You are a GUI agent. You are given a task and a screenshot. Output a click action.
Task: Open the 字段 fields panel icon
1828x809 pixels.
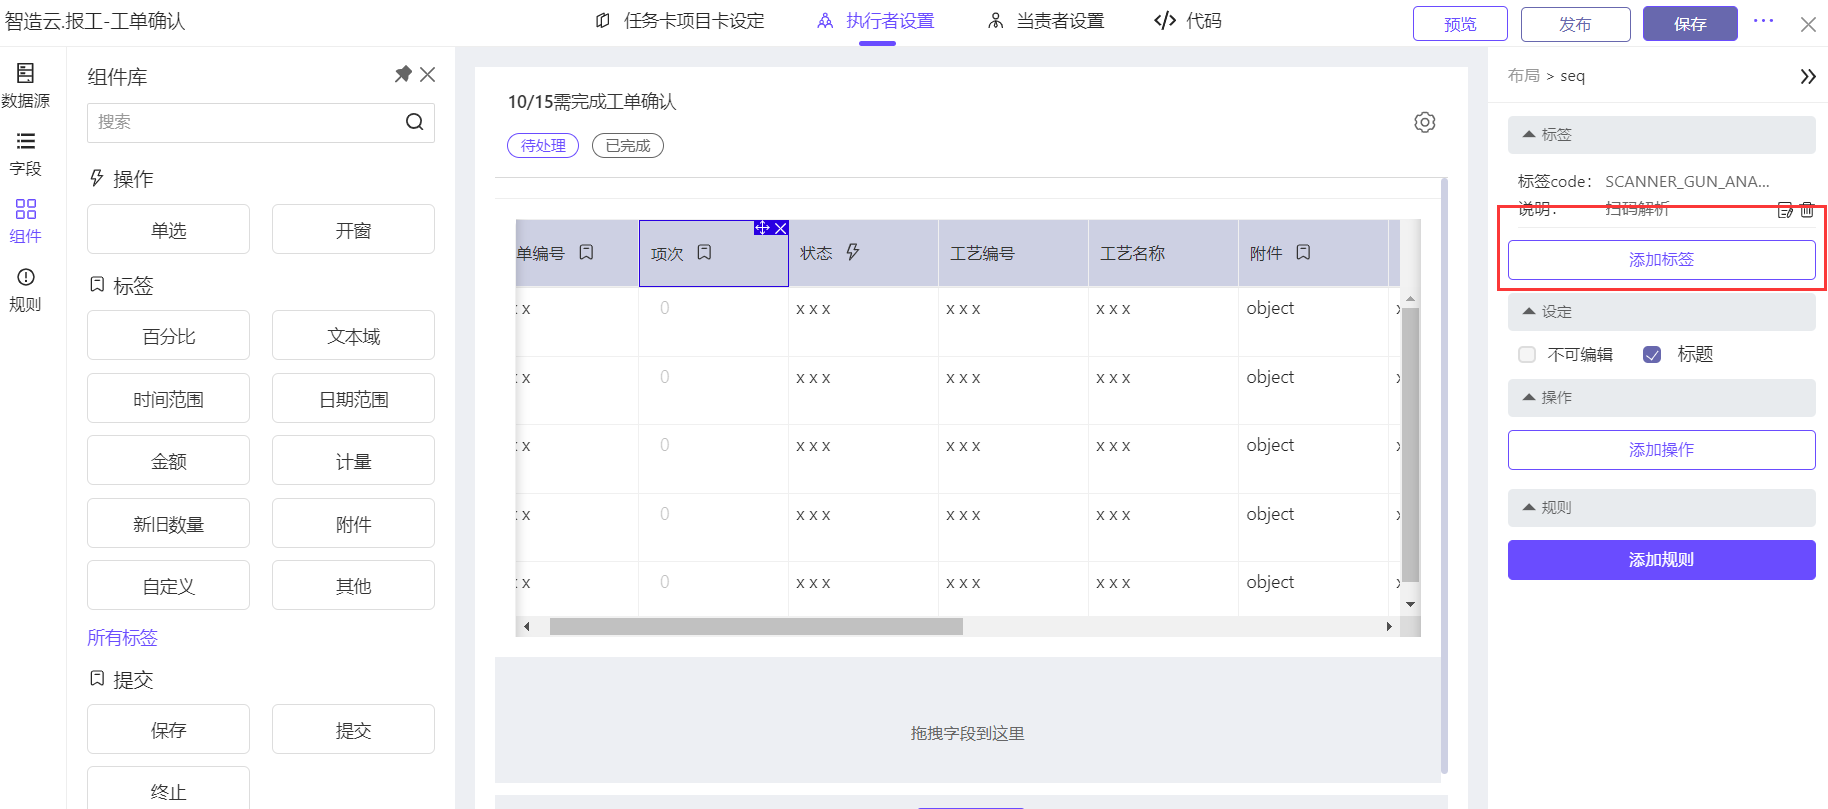25,152
